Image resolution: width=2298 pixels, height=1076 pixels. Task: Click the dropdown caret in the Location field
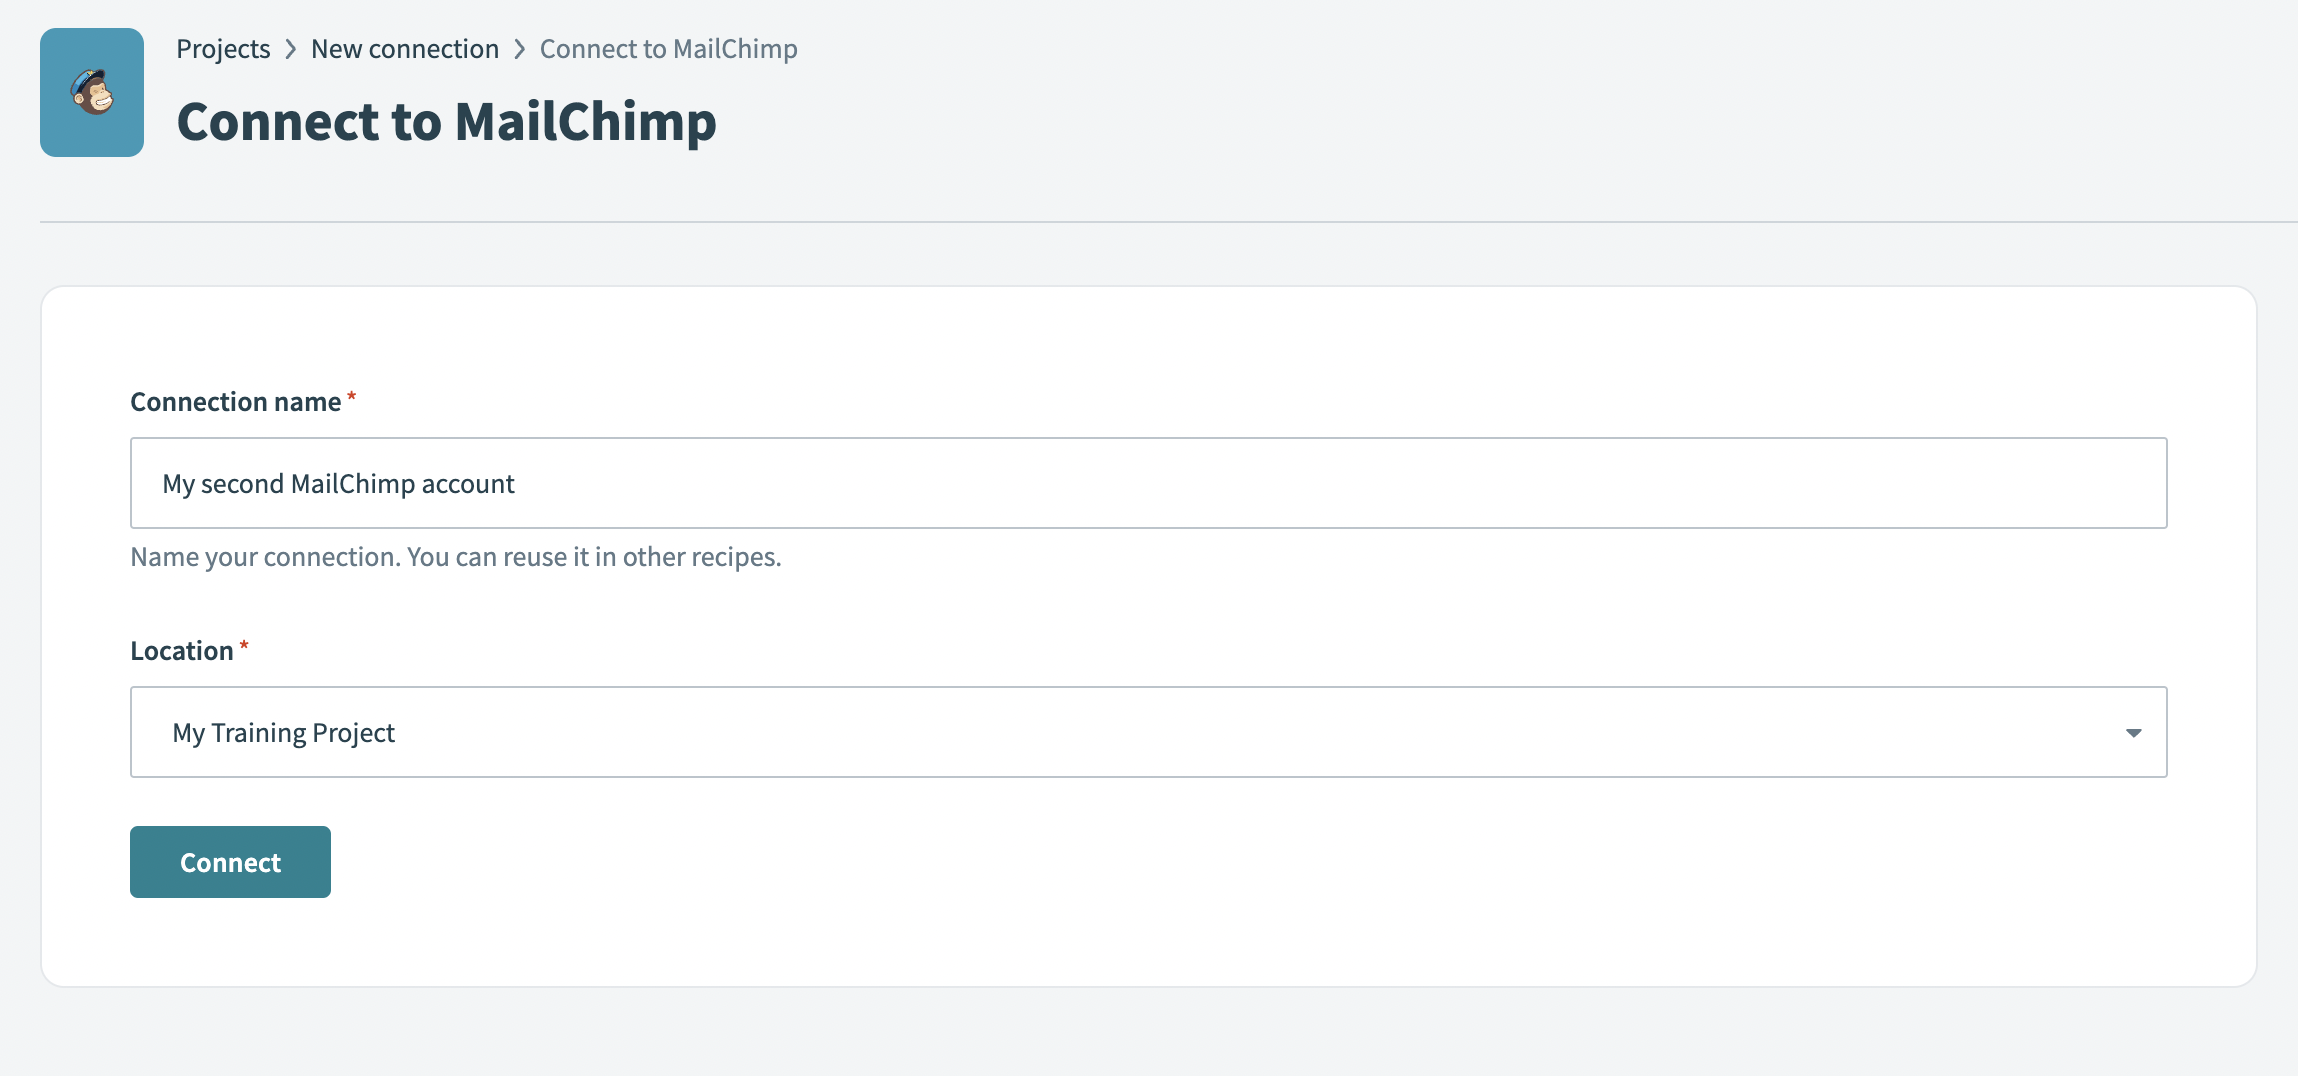(2135, 732)
